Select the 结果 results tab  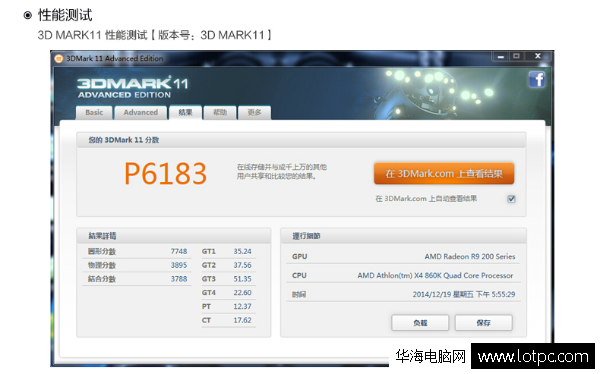pyautogui.click(x=186, y=112)
